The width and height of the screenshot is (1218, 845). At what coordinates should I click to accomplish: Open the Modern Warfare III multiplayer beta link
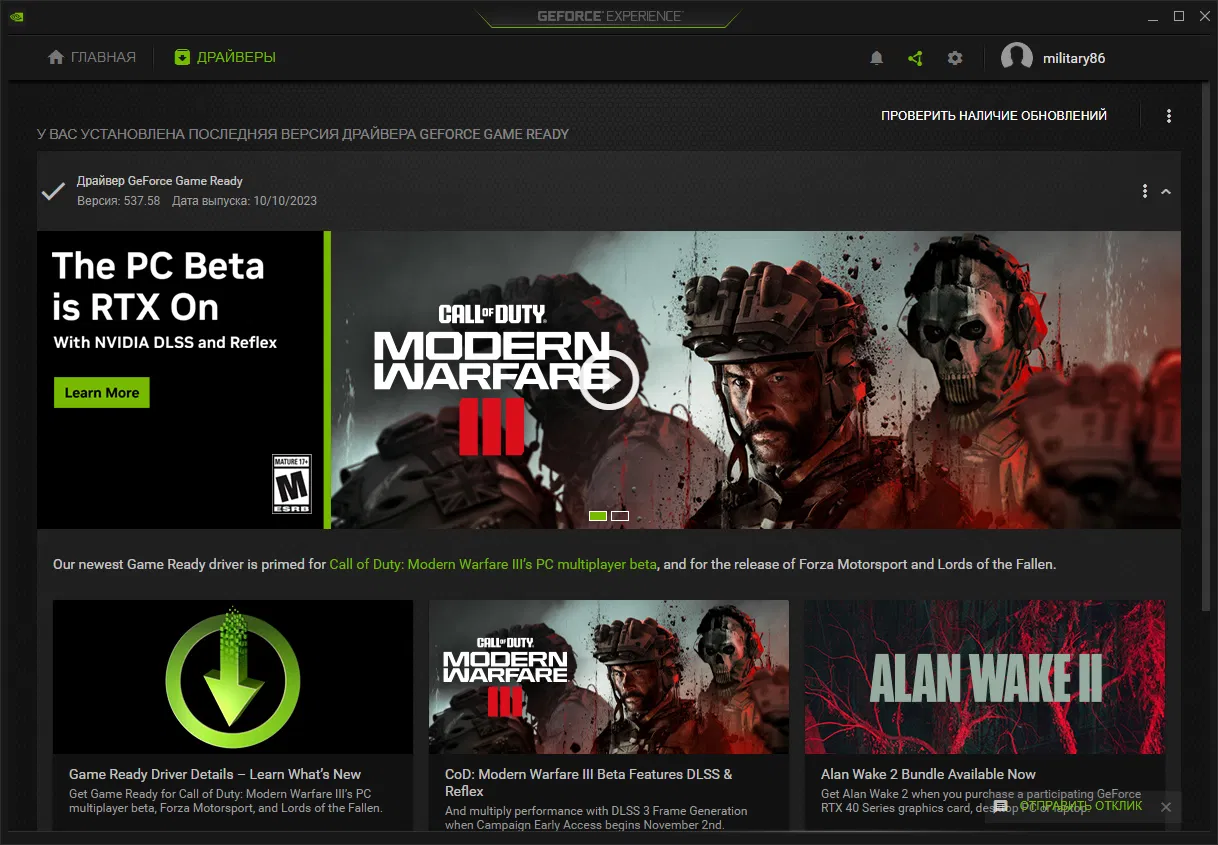pyautogui.click(x=493, y=564)
